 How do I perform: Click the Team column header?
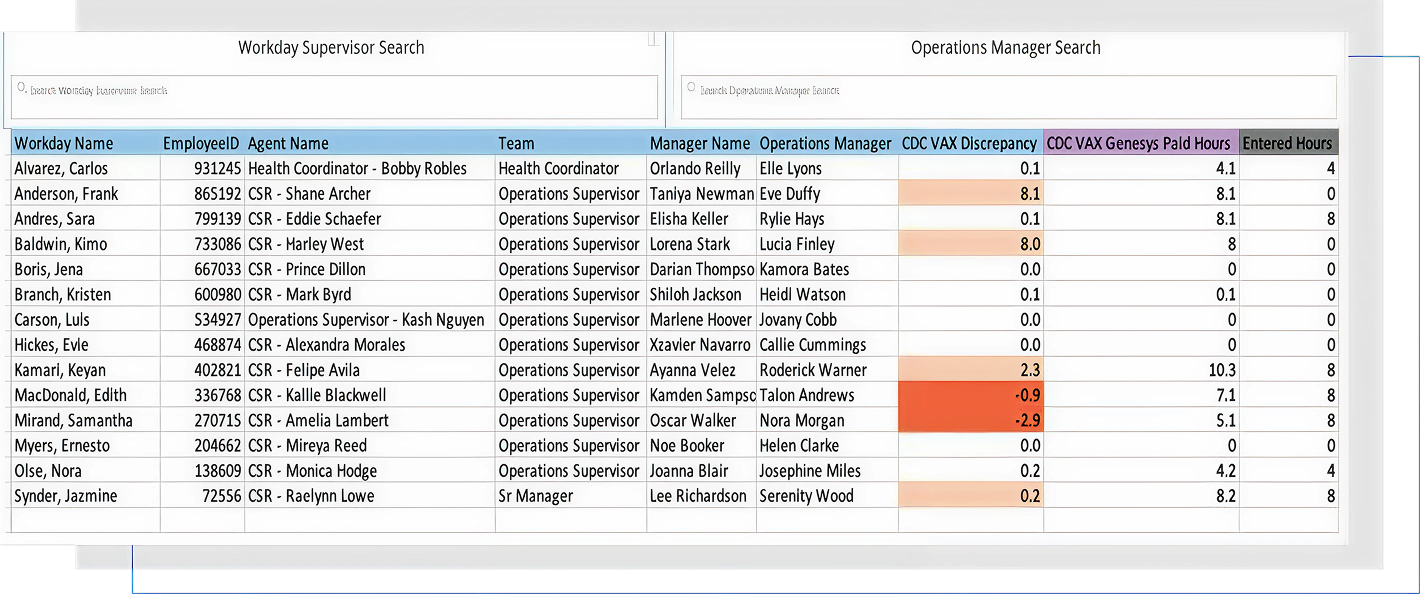click(571, 143)
